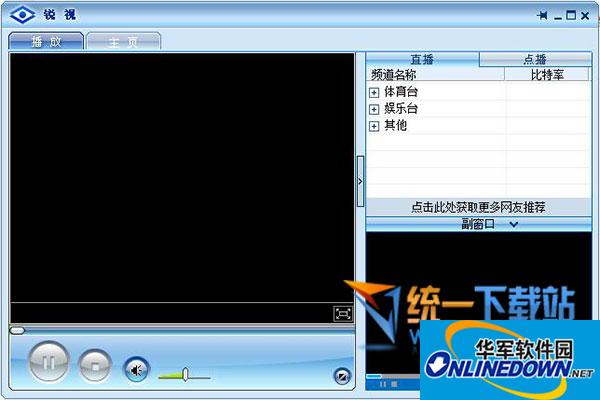Expand the 娱乐台 tree node

pyautogui.click(x=374, y=109)
